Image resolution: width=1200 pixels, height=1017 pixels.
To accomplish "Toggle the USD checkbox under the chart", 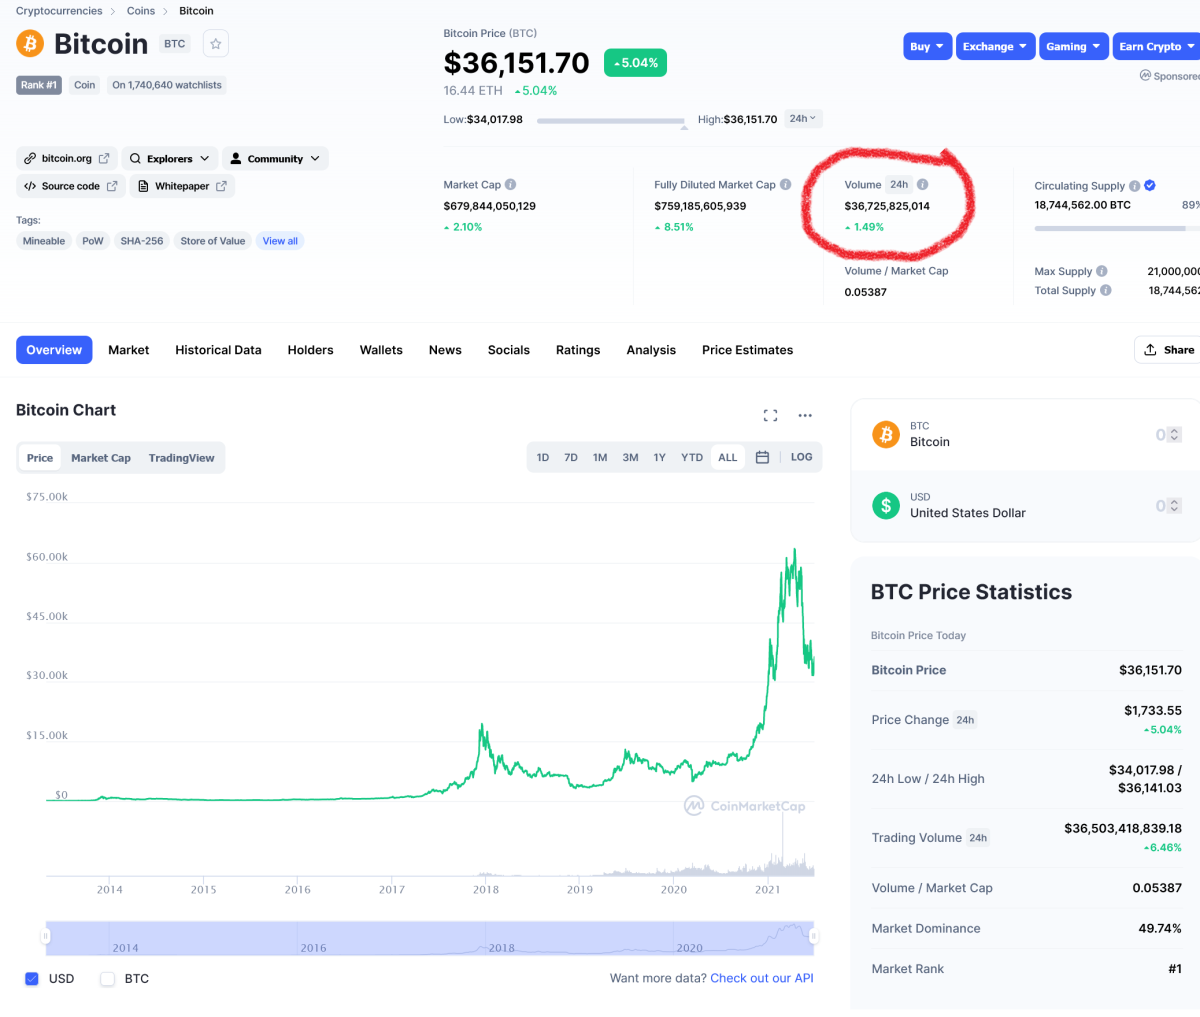I will coord(31,979).
